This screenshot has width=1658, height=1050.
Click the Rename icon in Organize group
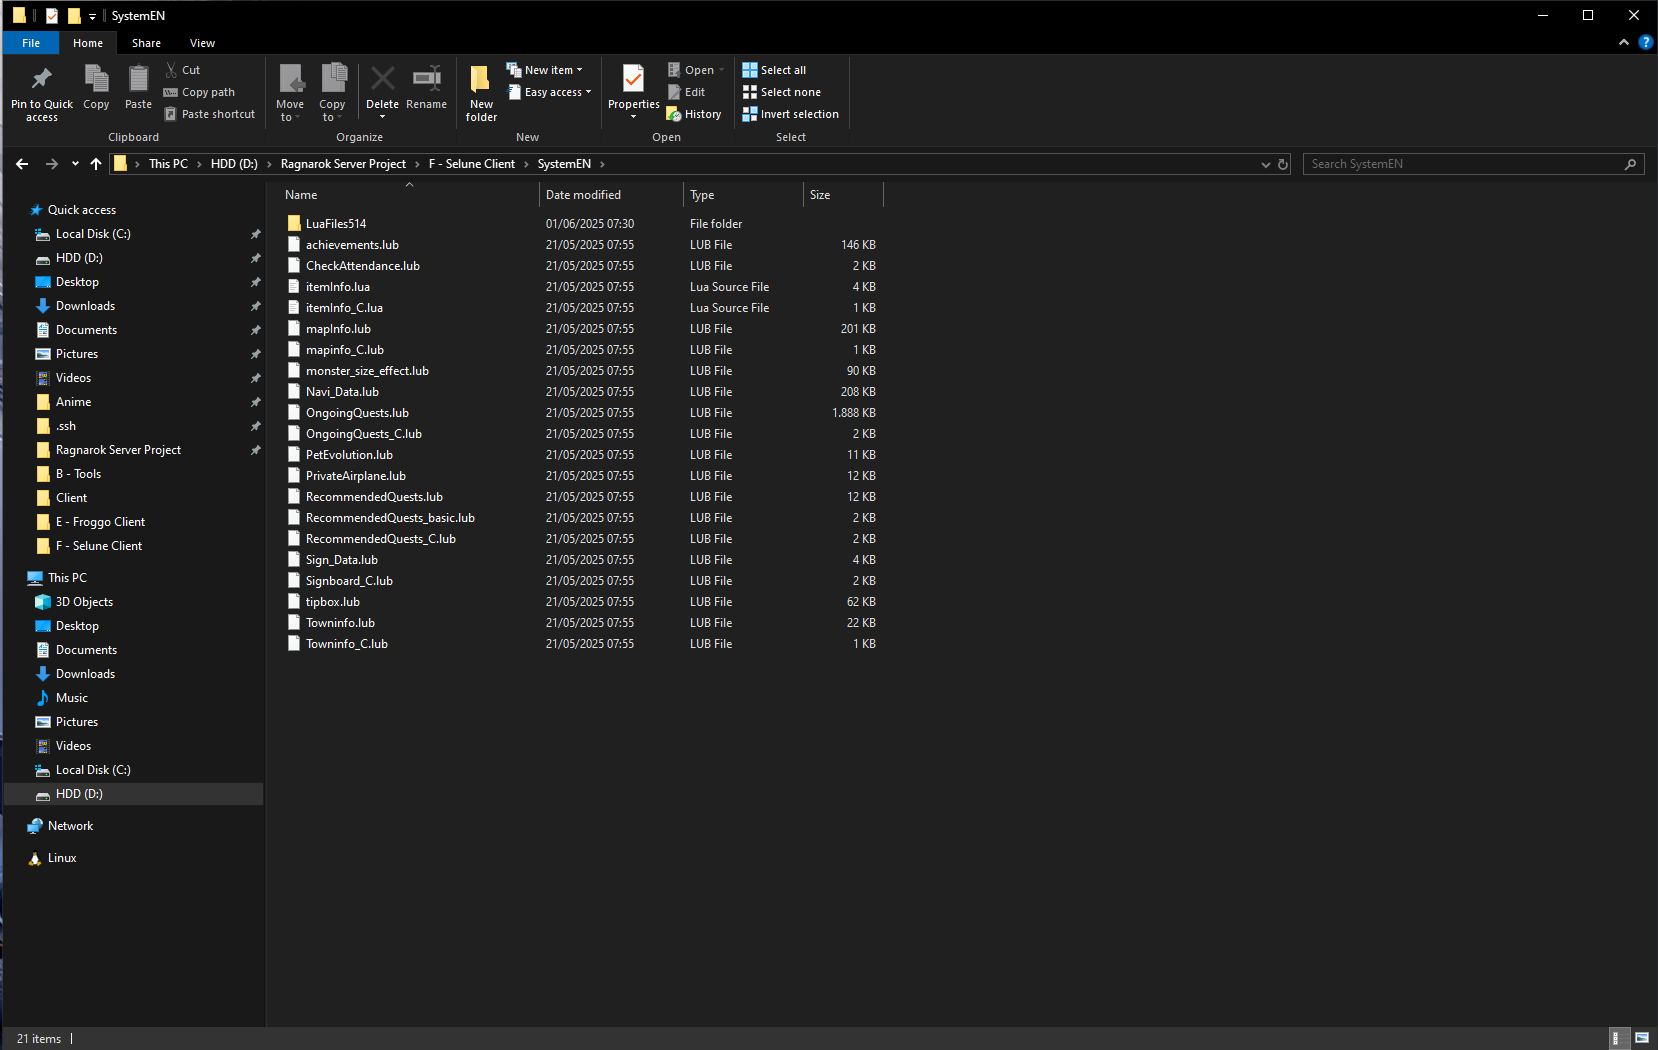427,79
